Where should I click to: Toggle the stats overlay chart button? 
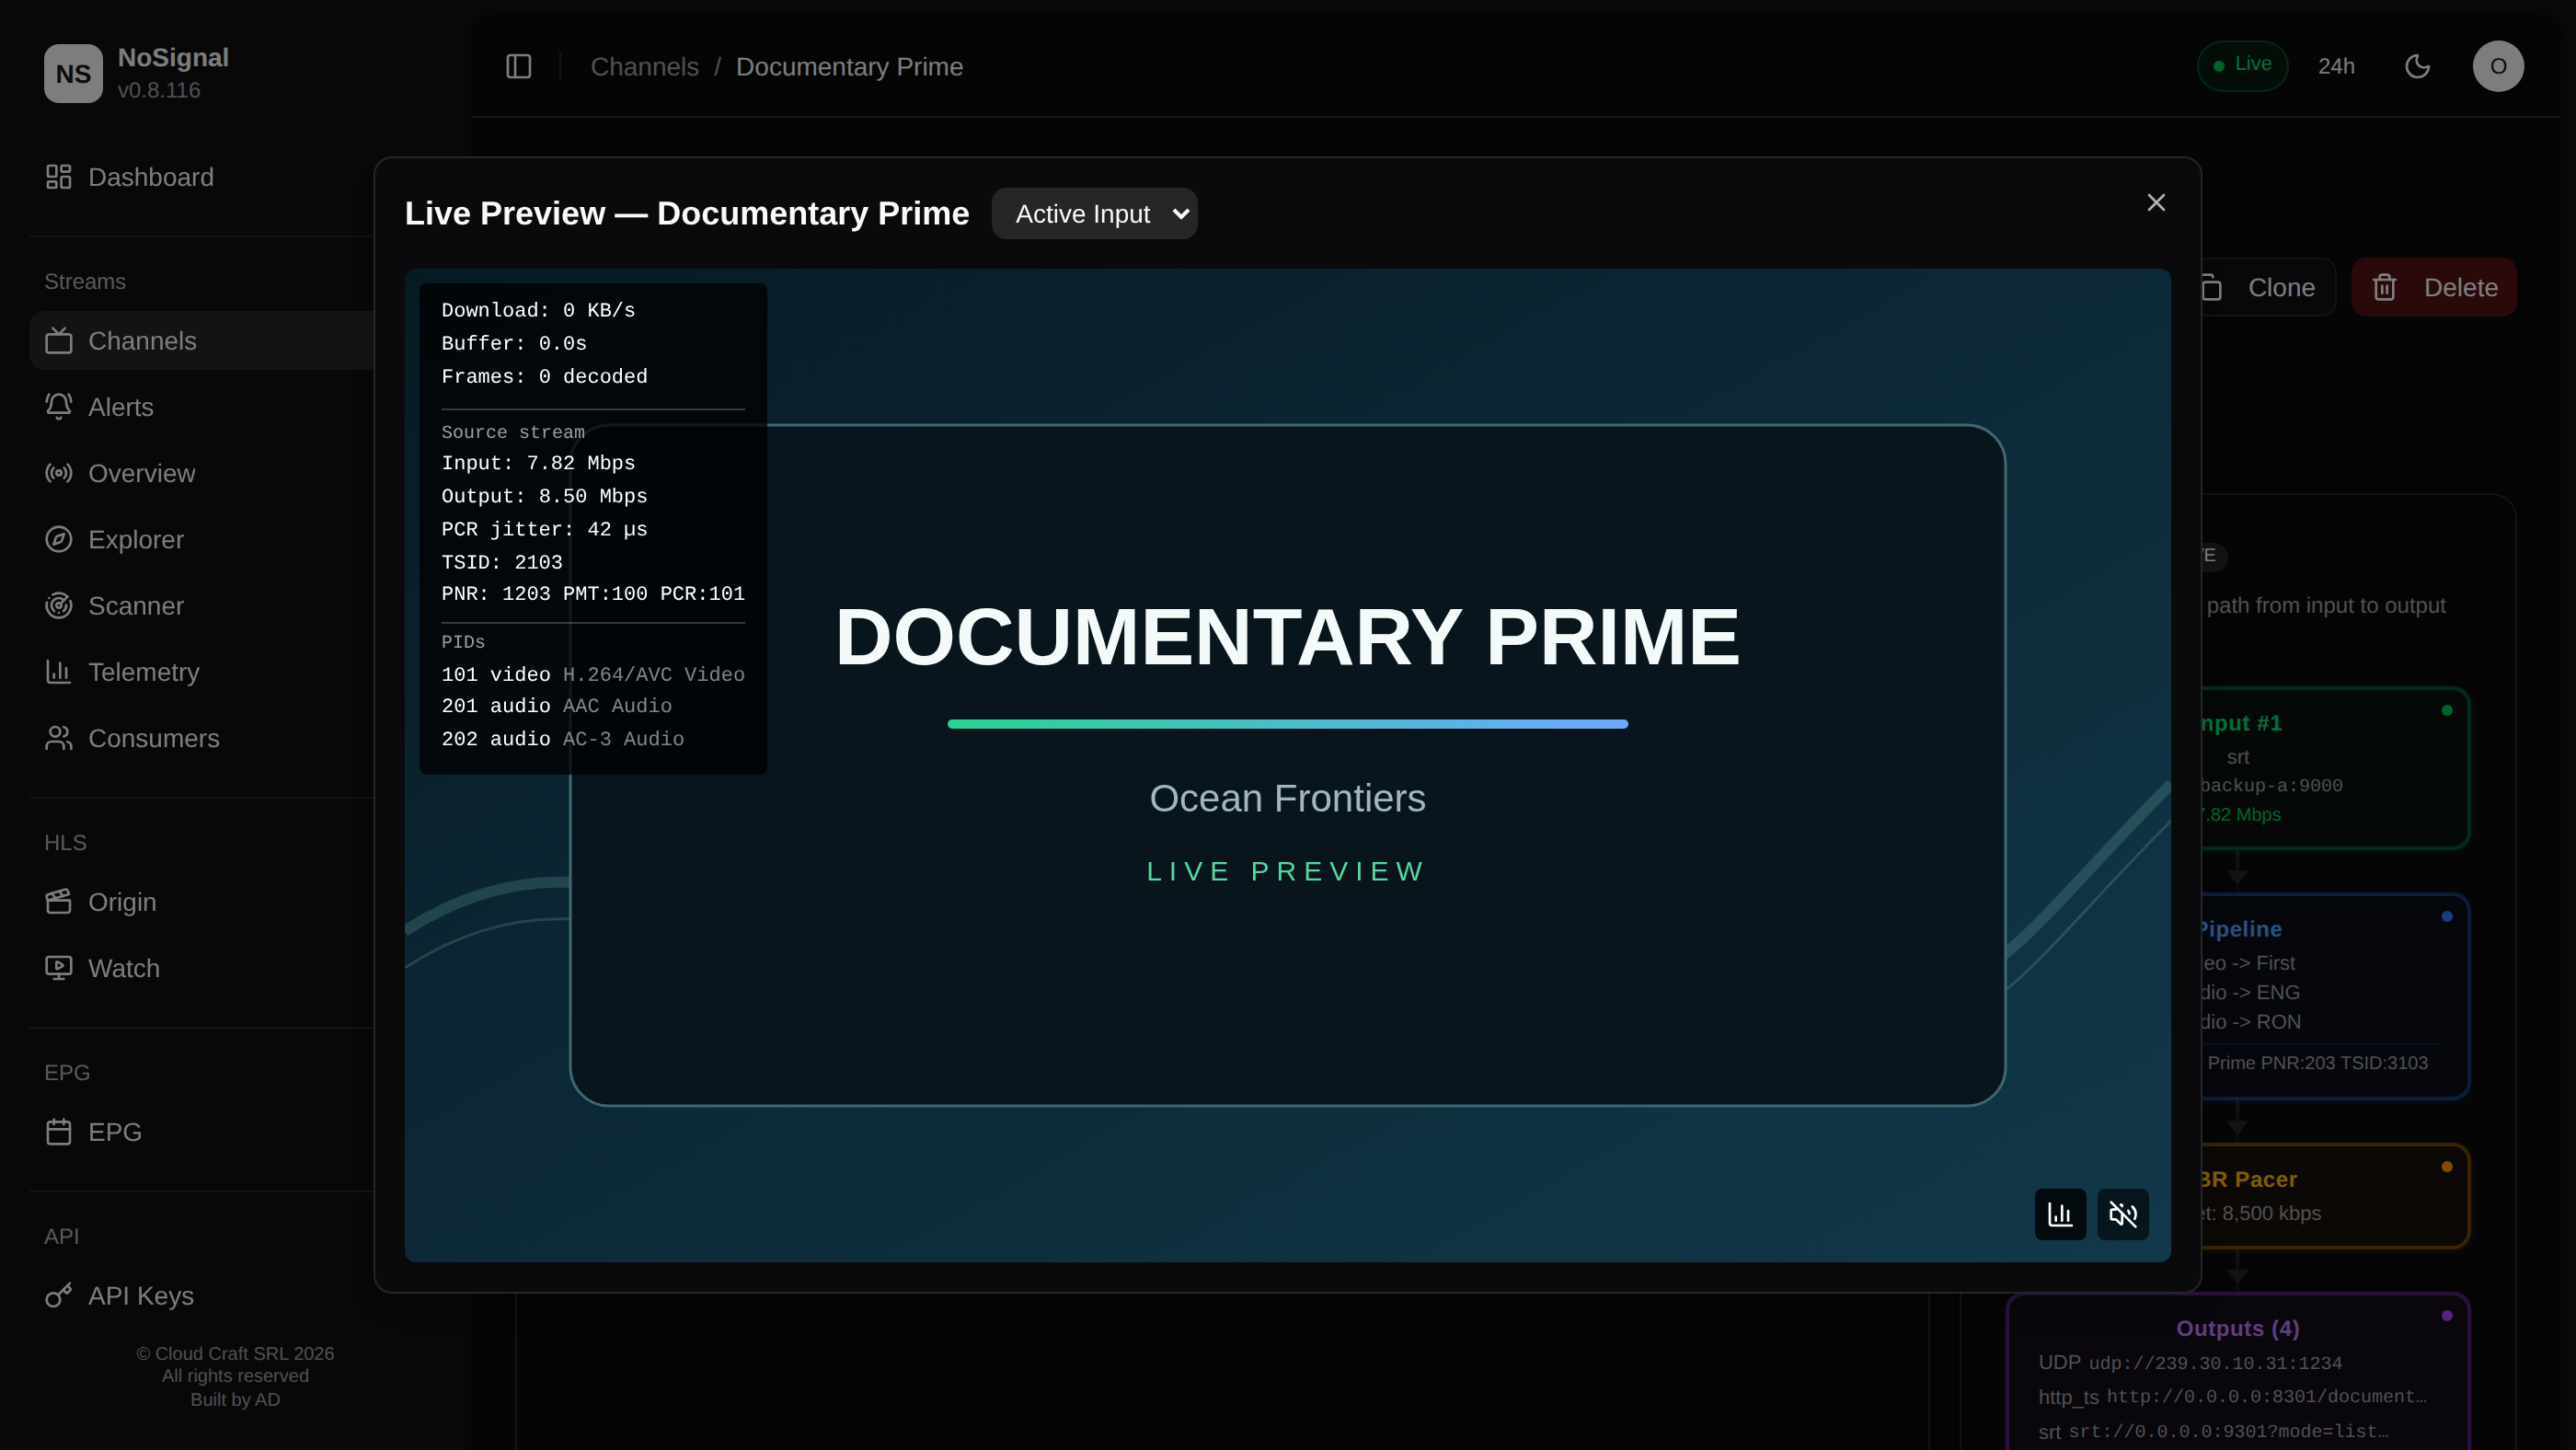click(x=2060, y=1214)
